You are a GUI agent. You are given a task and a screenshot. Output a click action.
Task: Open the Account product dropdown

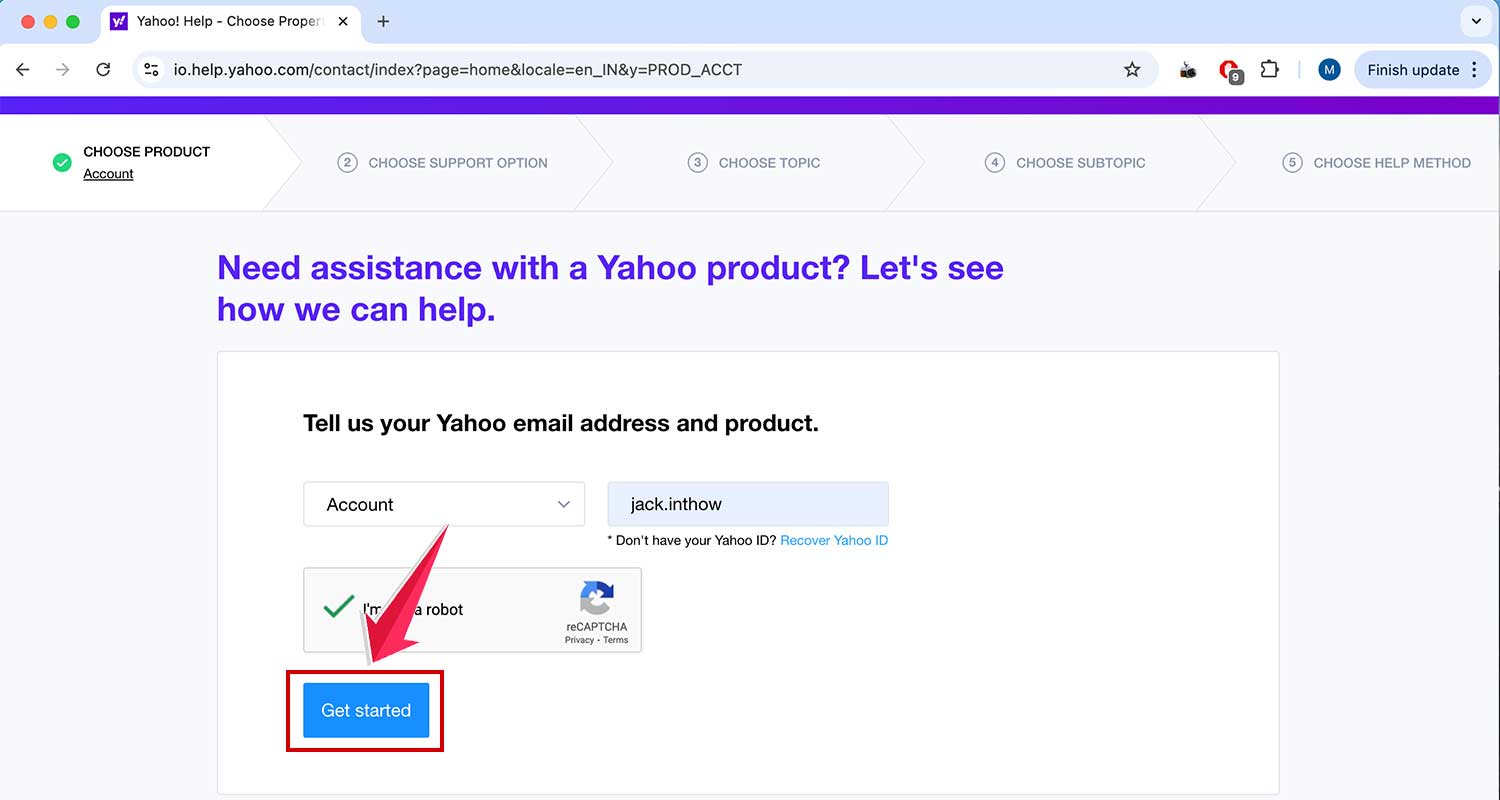[x=443, y=504]
